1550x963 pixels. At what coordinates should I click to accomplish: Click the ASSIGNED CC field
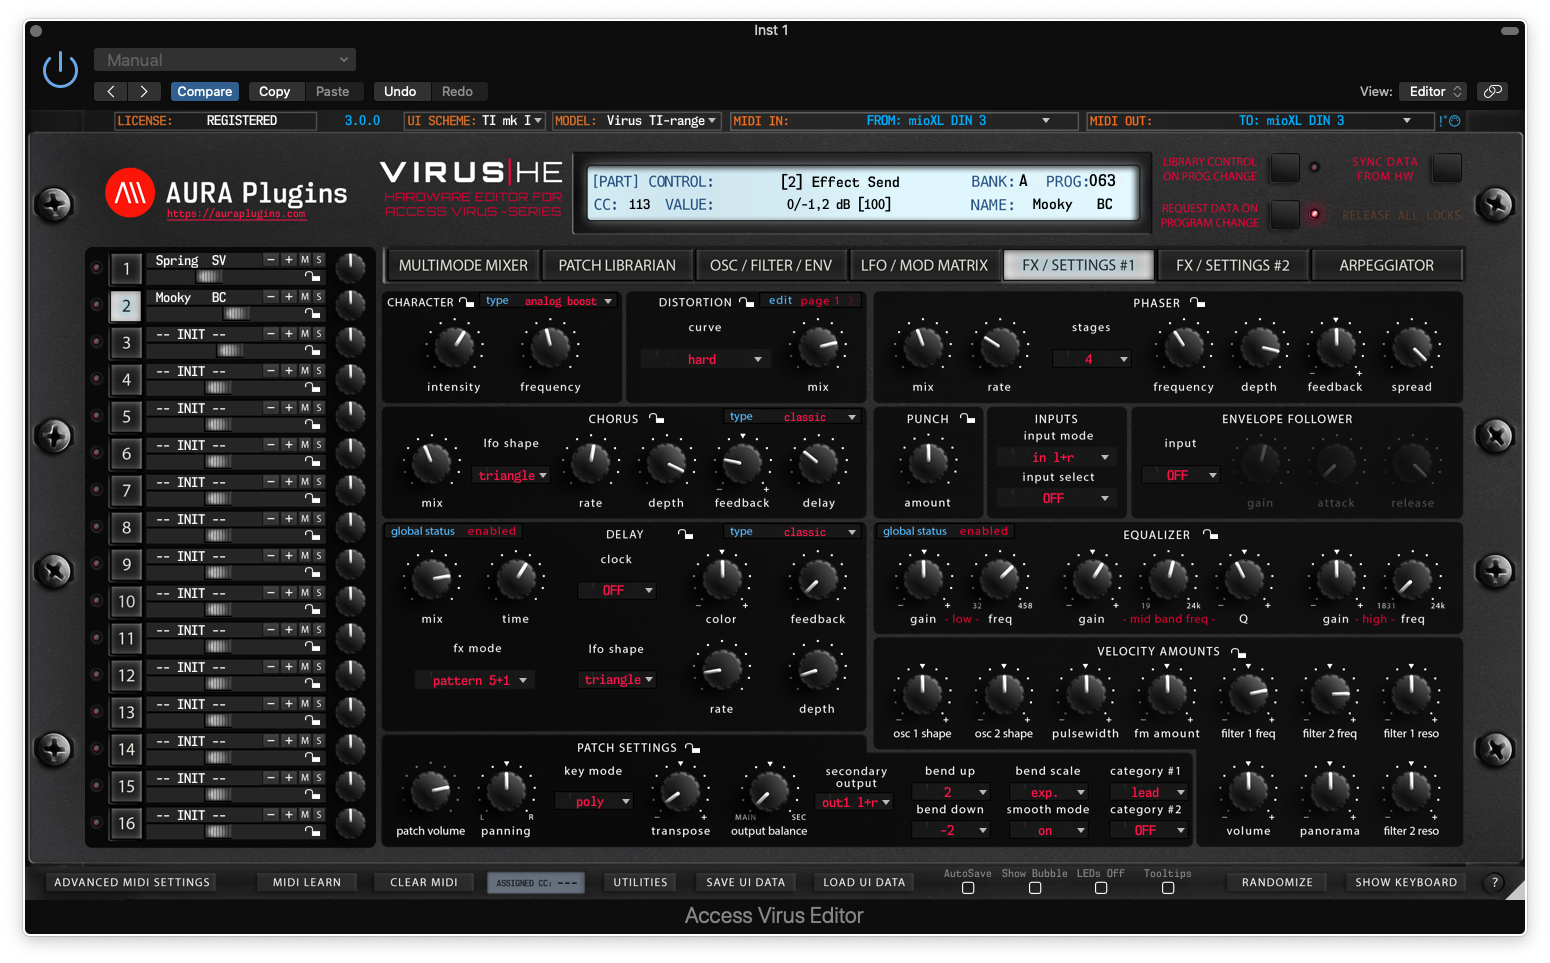pos(537,883)
